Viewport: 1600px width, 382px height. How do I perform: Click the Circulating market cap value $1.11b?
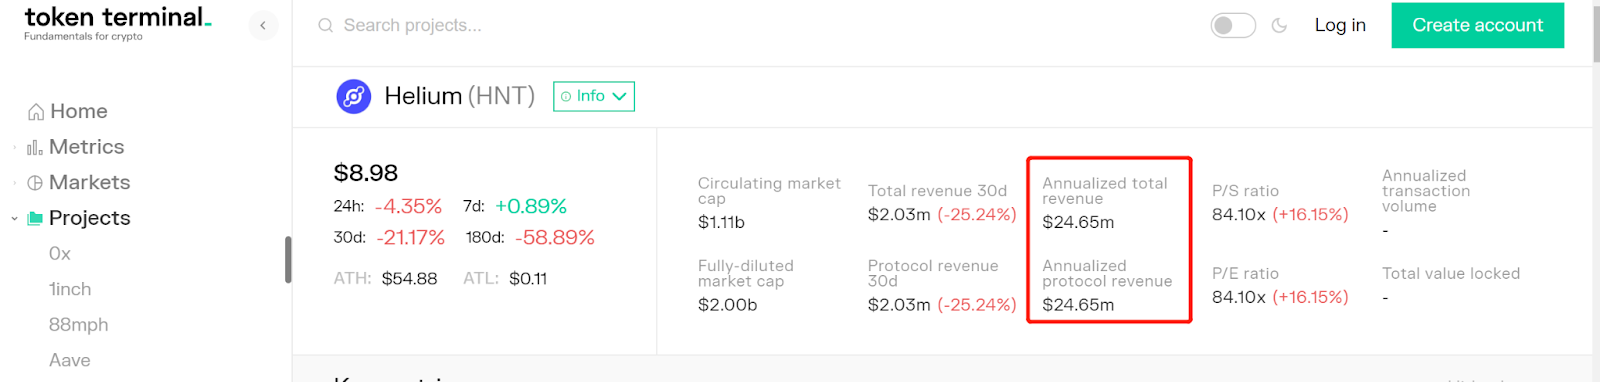click(x=721, y=223)
